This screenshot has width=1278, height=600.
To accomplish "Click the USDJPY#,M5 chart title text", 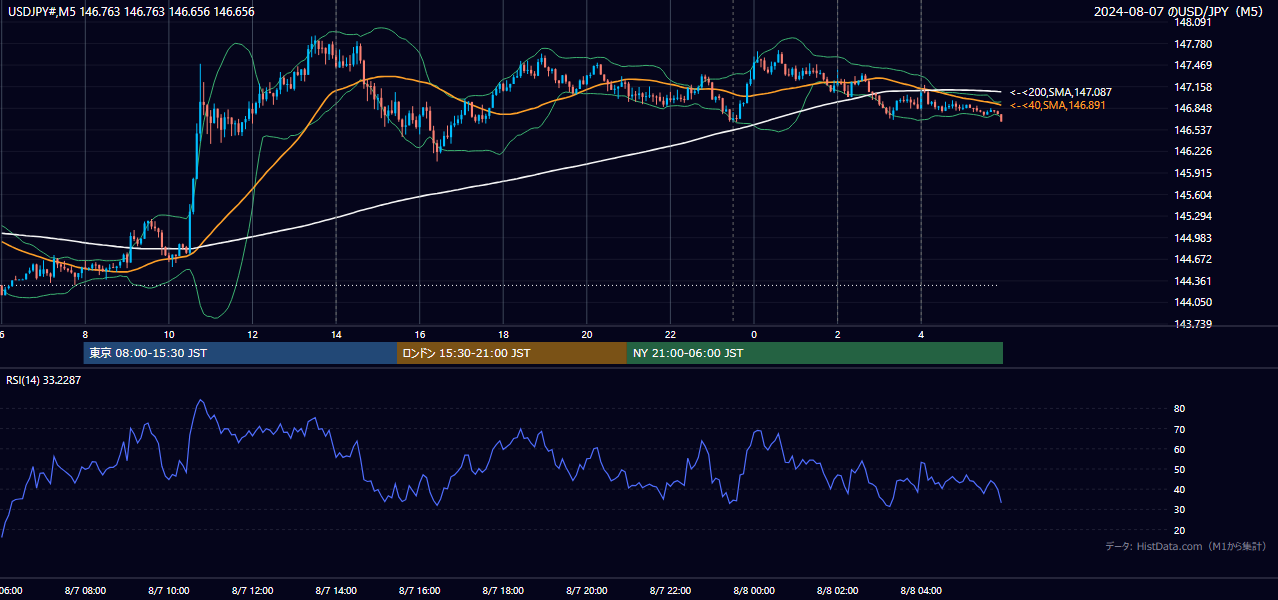I will click(x=130, y=12).
